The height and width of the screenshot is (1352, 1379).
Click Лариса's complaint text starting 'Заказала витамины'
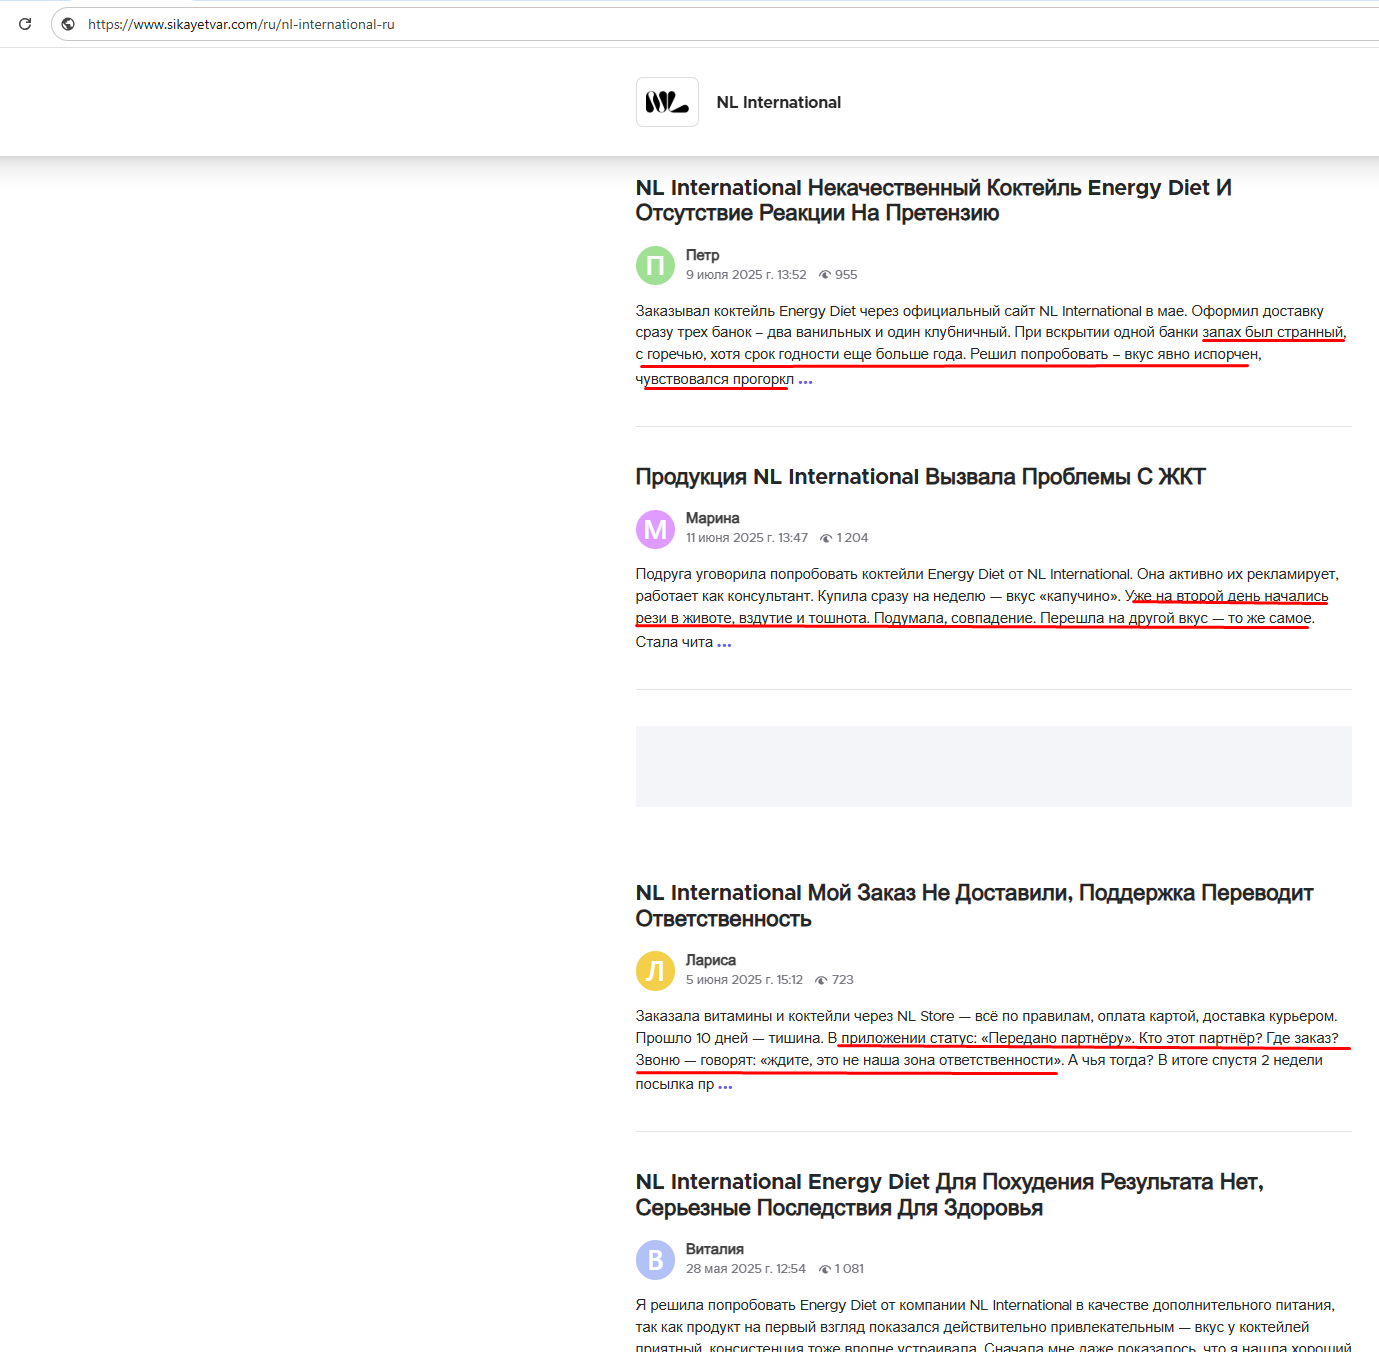987,1049
